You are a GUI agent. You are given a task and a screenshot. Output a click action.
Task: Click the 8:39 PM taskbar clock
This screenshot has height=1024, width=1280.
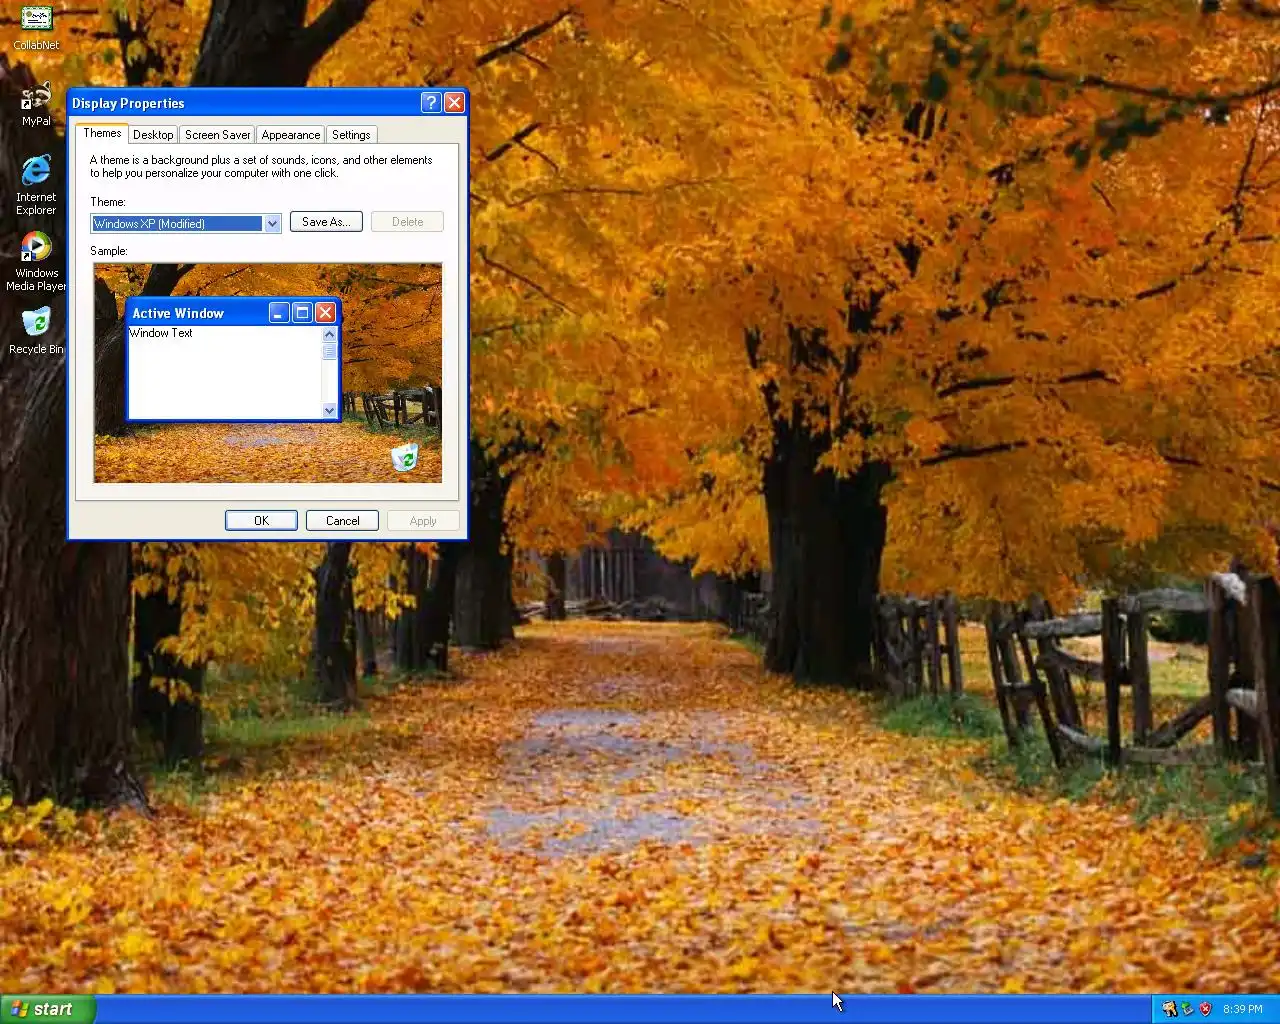pyautogui.click(x=1242, y=1010)
